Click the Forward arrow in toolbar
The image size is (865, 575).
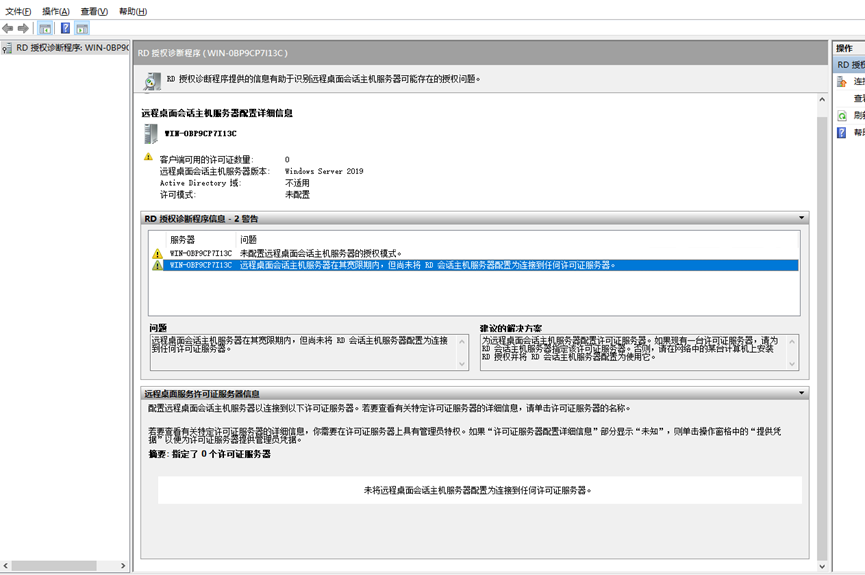click(24, 29)
